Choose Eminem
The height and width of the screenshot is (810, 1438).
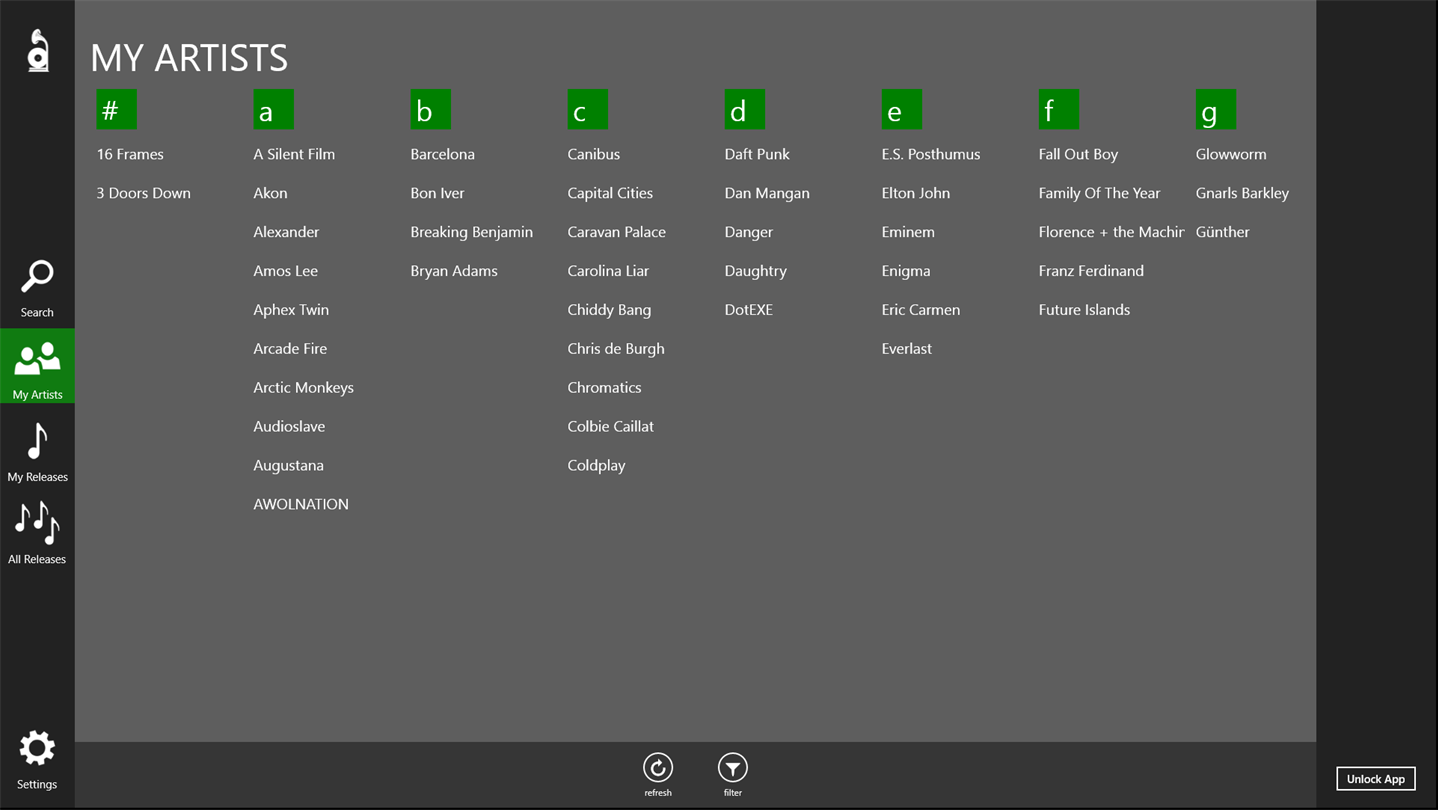(x=908, y=232)
